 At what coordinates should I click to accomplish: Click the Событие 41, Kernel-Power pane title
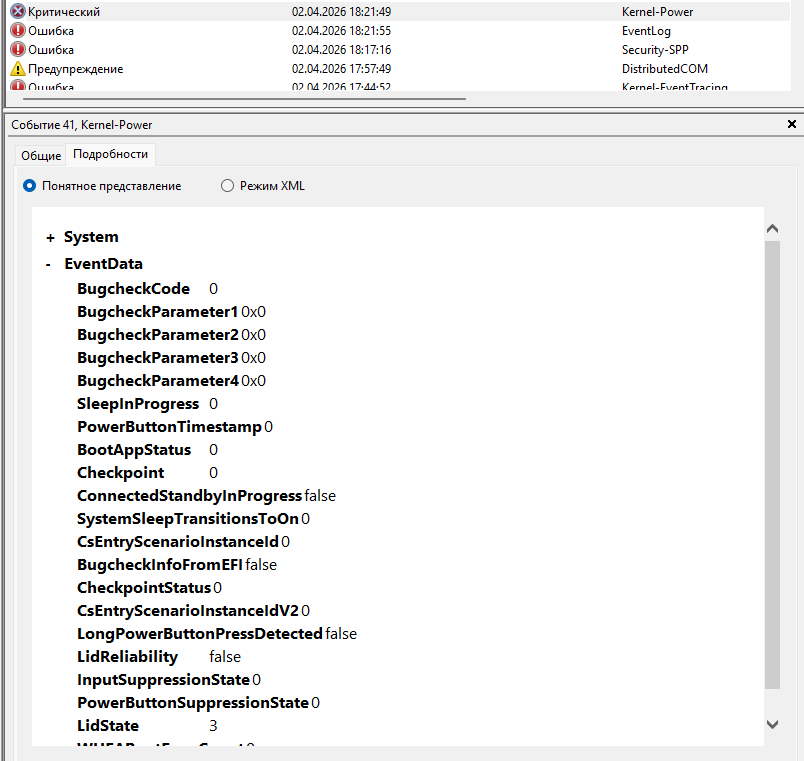[x=82, y=125]
